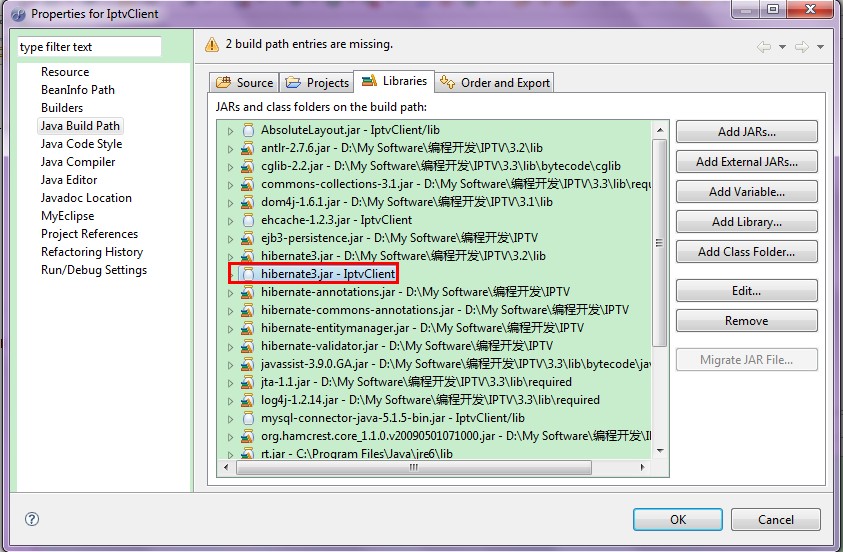Expand the AbsoluteLayout.jar entry
The image size is (843, 552).
pos(230,131)
